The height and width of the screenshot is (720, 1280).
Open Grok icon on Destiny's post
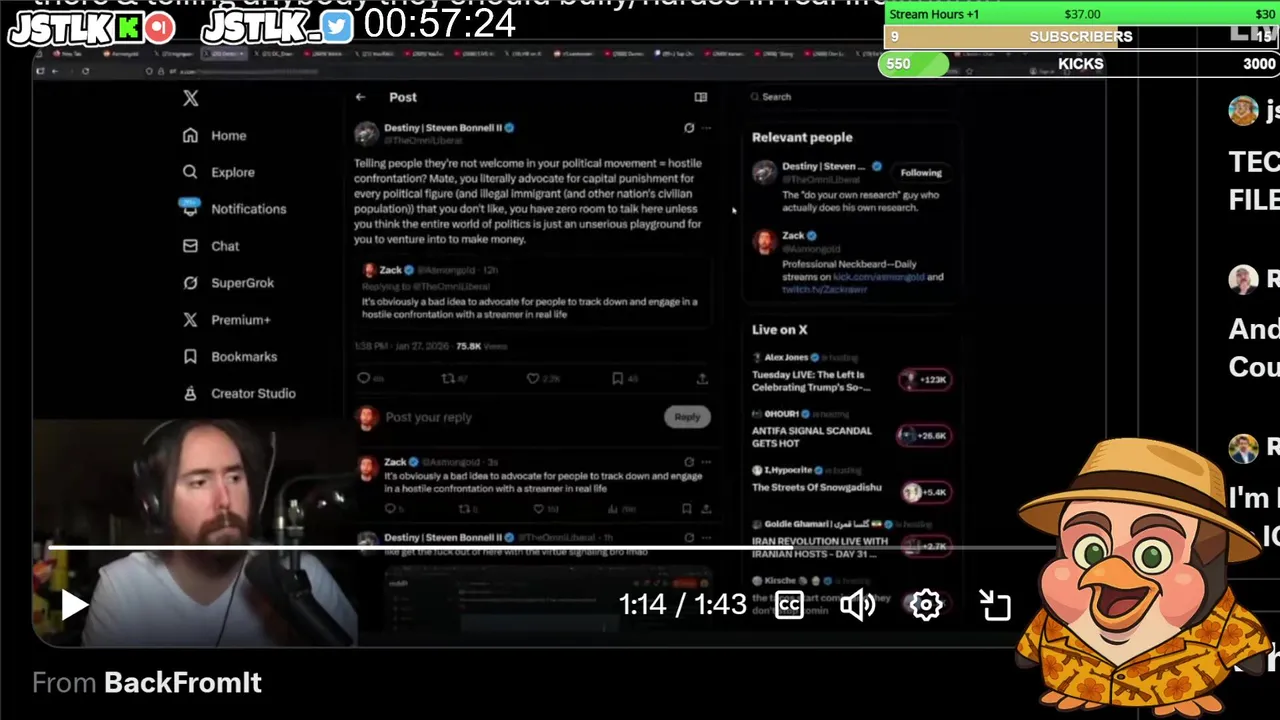(x=689, y=128)
